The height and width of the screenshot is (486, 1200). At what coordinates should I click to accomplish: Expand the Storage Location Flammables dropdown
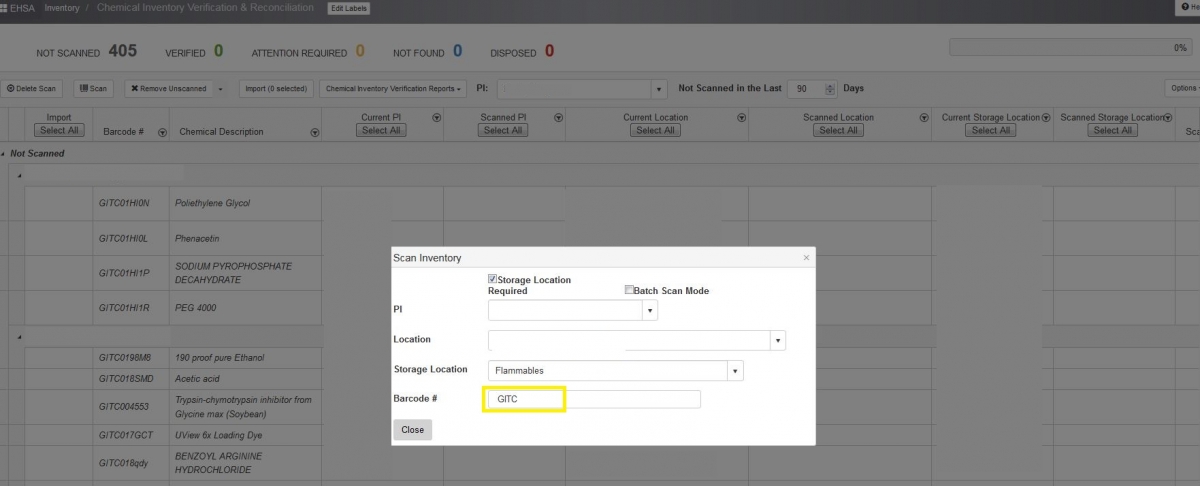[736, 371]
